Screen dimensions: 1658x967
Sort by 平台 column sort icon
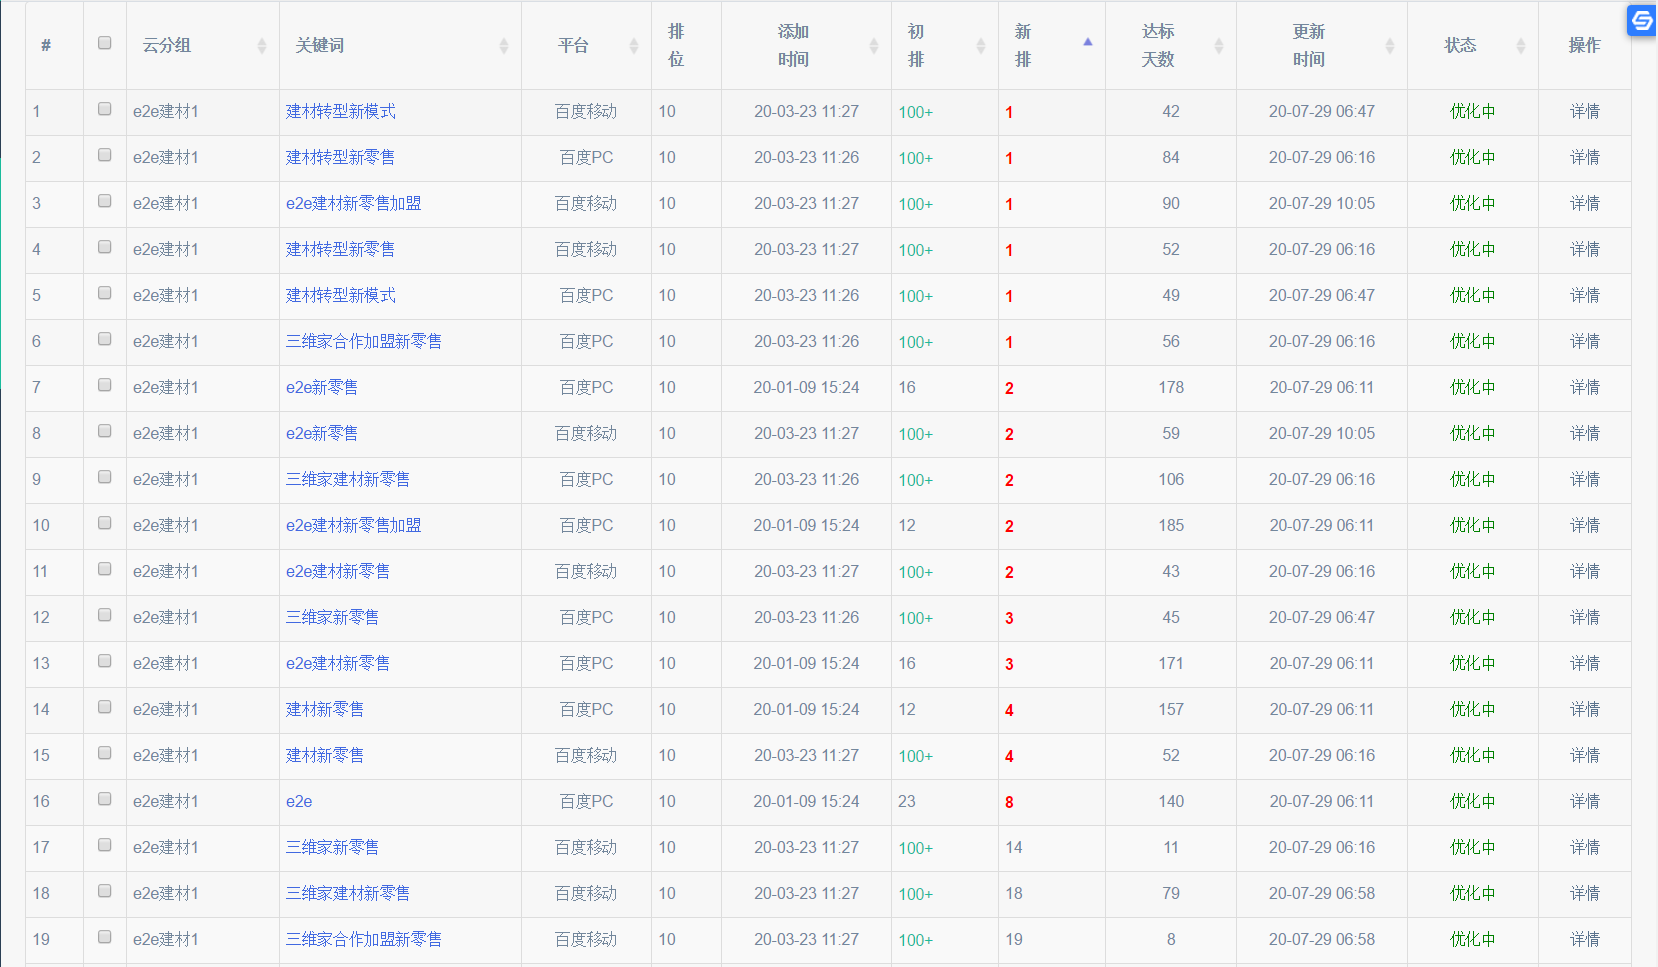click(633, 46)
